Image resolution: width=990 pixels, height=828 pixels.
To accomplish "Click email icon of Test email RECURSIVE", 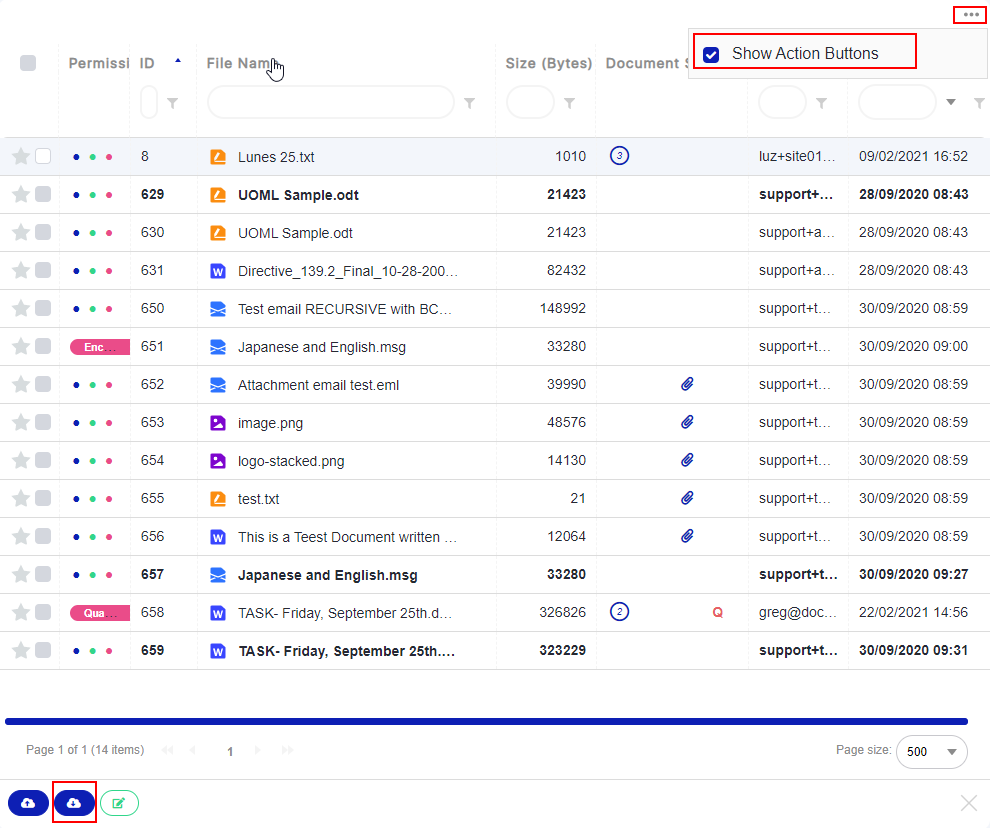I will pos(218,309).
